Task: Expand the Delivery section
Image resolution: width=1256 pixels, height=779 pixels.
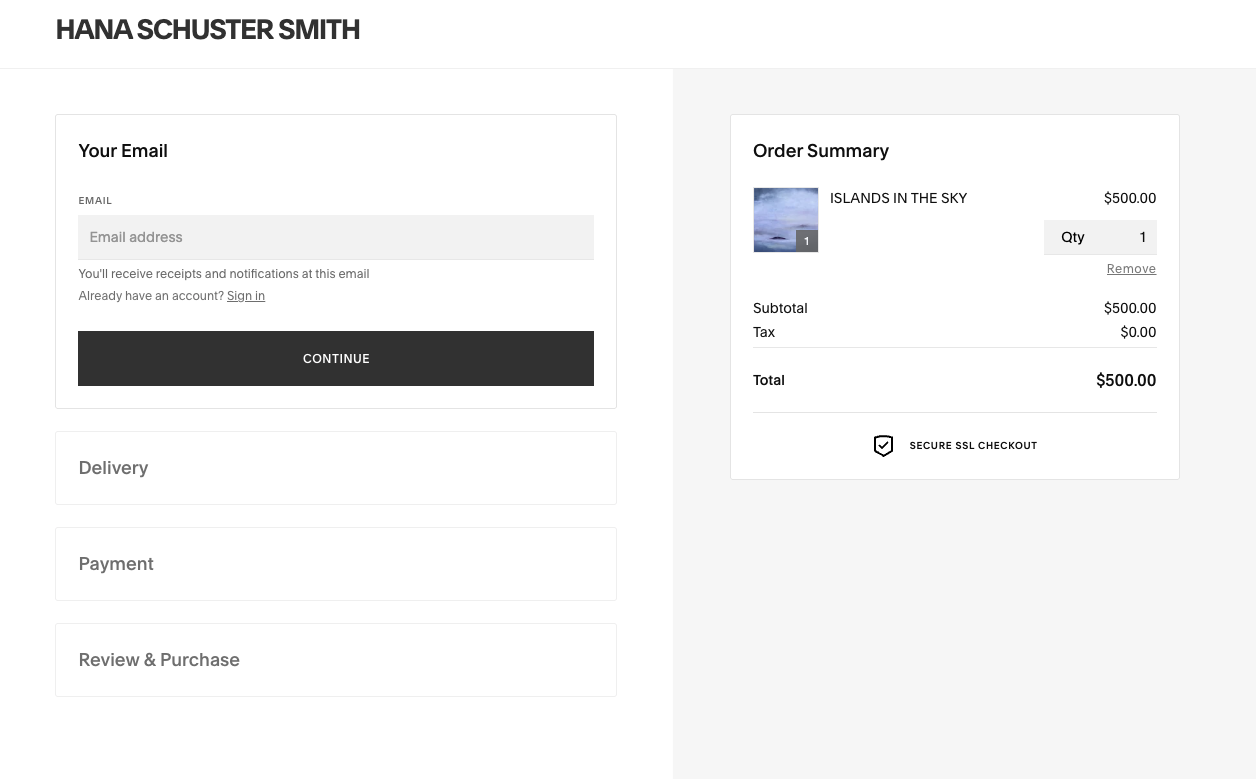Action: [x=113, y=468]
